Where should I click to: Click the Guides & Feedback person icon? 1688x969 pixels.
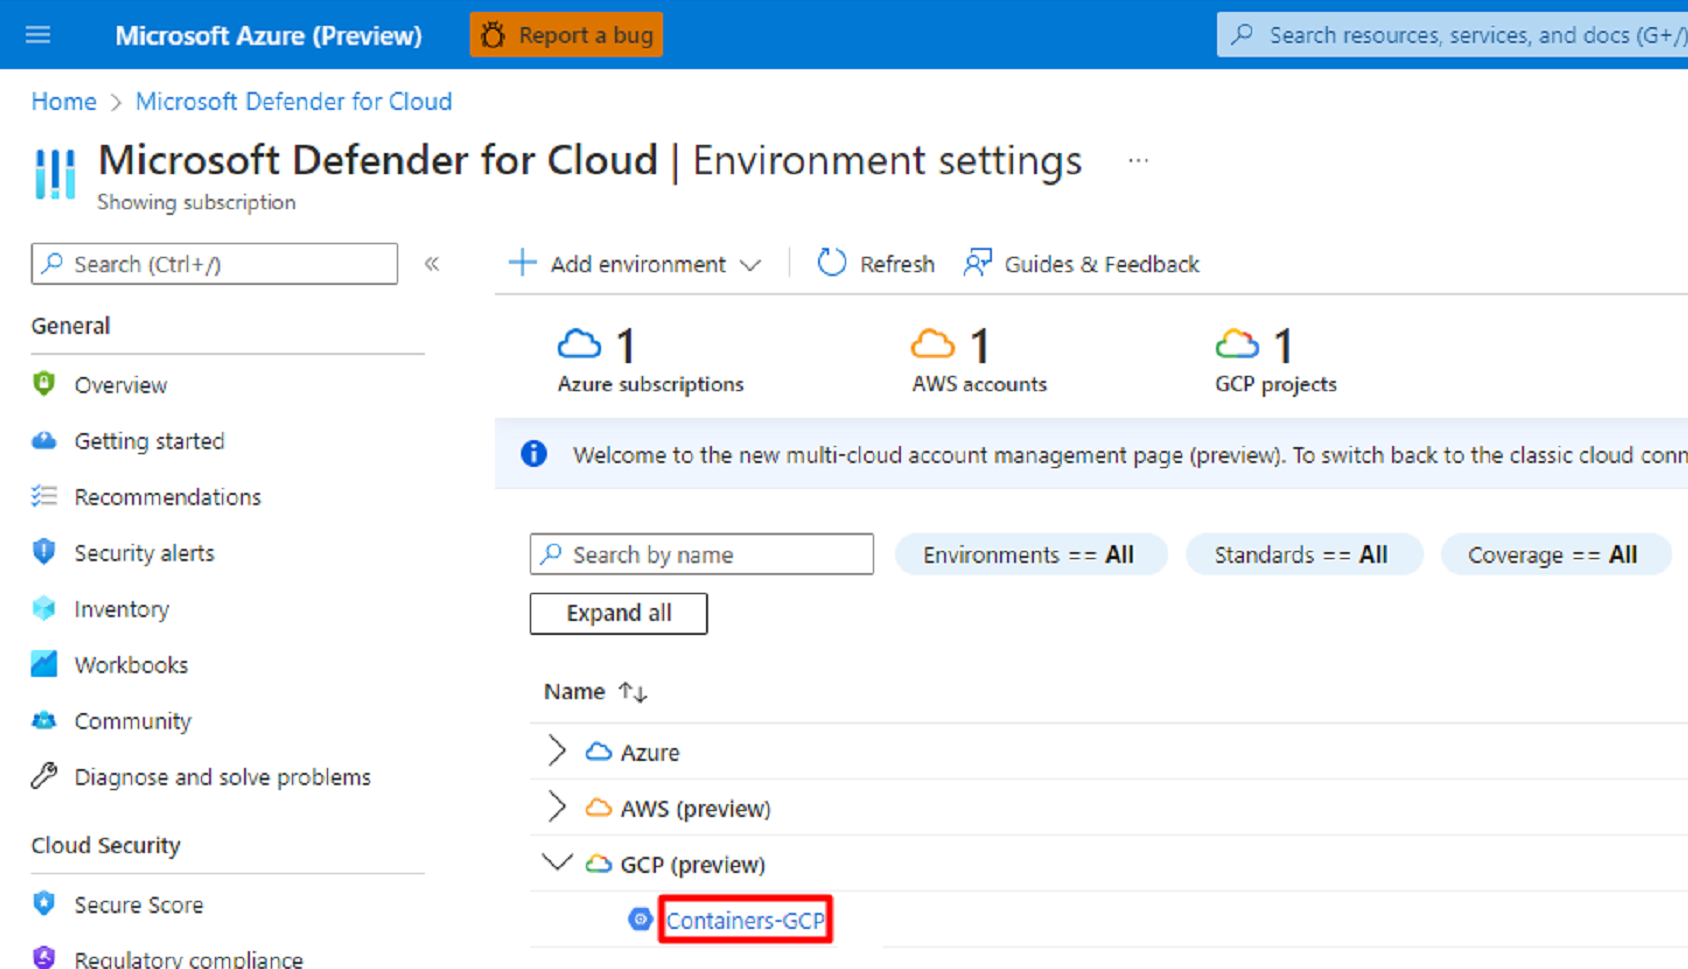[x=978, y=263]
